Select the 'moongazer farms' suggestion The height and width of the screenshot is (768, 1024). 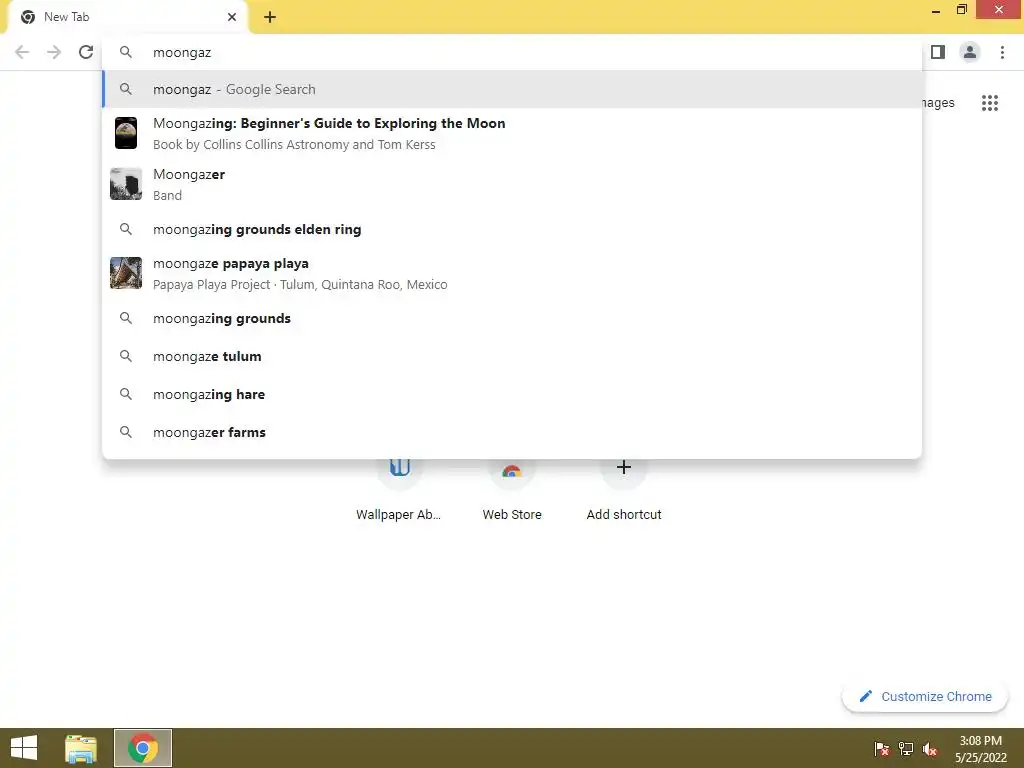click(x=513, y=432)
